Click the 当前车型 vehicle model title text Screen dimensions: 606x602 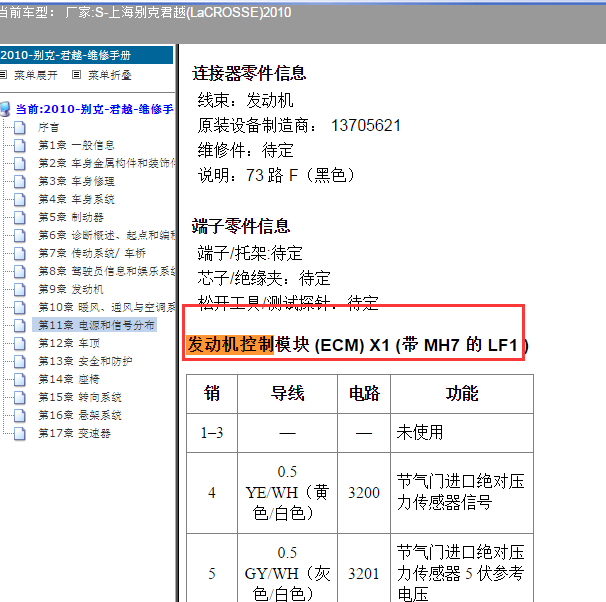coord(145,12)
